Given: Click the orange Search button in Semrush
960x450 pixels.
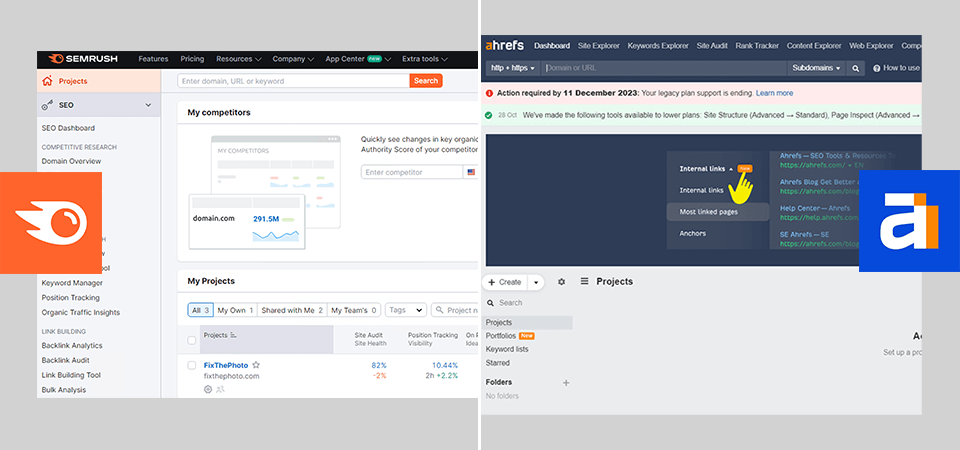Looking at the screenshot, I should point(426,81).
